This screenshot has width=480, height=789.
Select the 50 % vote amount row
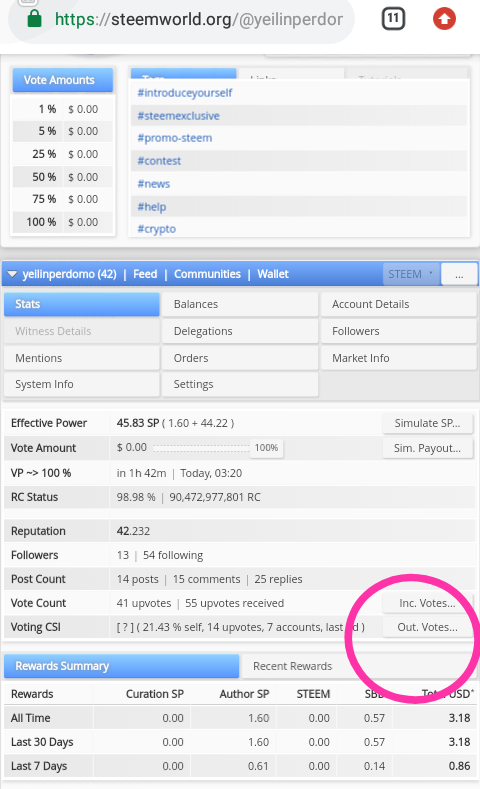pyautogui.click(x=63, y=177)
